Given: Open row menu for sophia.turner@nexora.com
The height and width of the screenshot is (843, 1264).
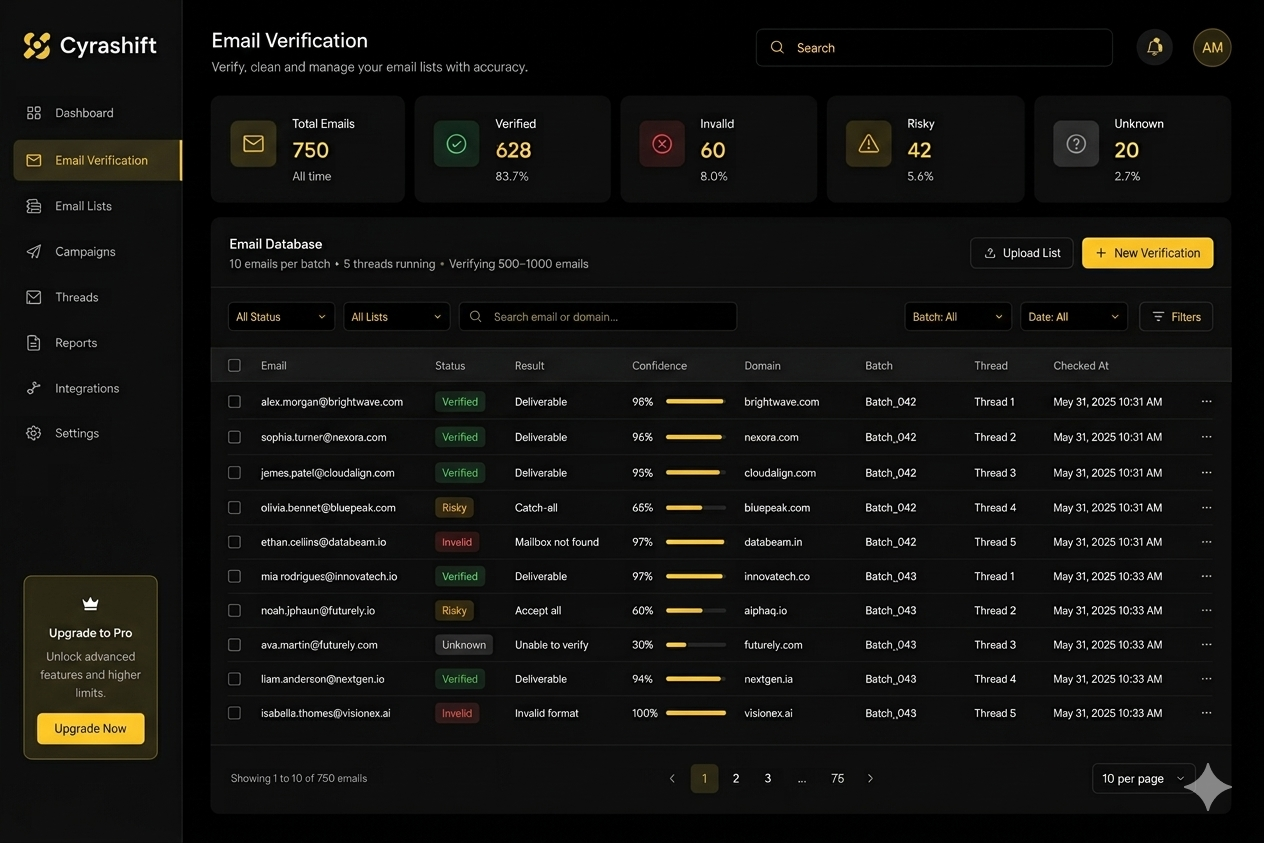Looking at the screenshot, I should [x=1206, y=437].
